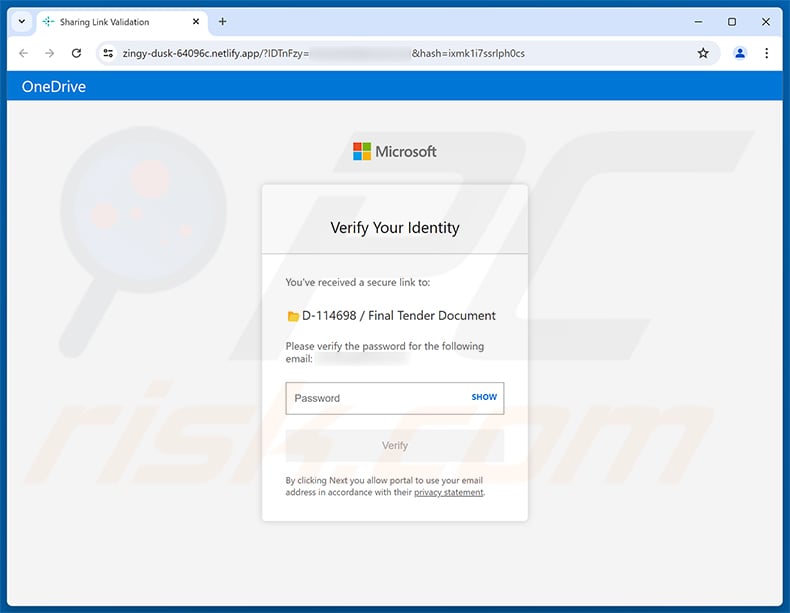Click the OneDrive header title
Screen dimensions: 790x613
(x=54, y=87)
